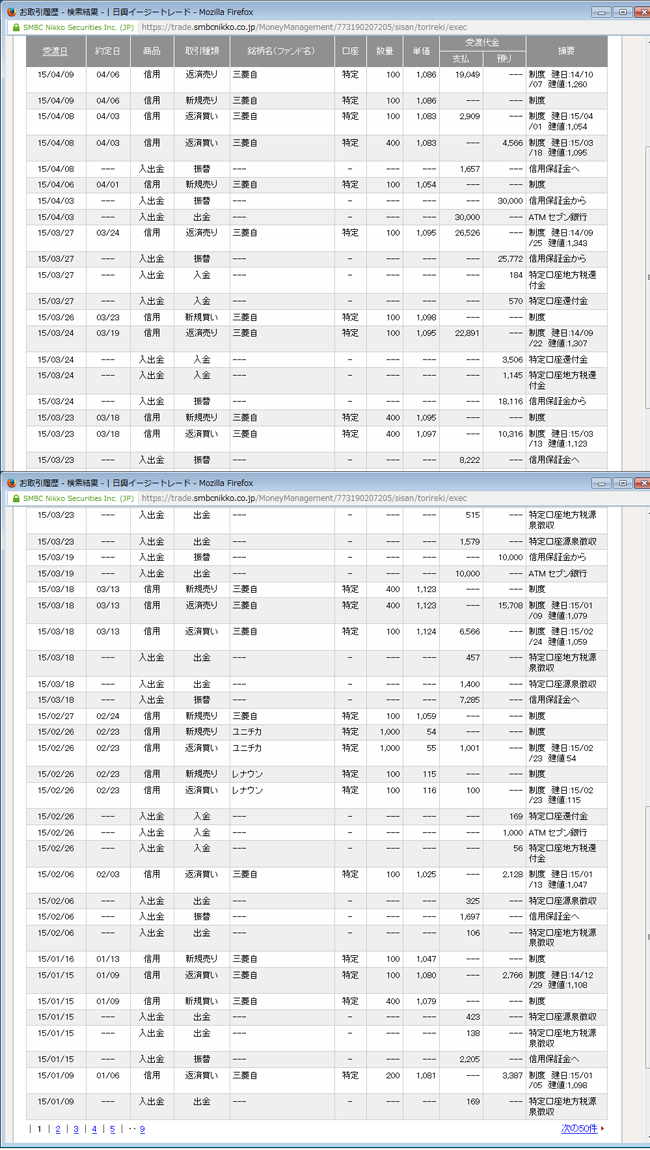Click the payment amount 1,657
This screenshot has height=1150, width=650.
click(469, 169)
